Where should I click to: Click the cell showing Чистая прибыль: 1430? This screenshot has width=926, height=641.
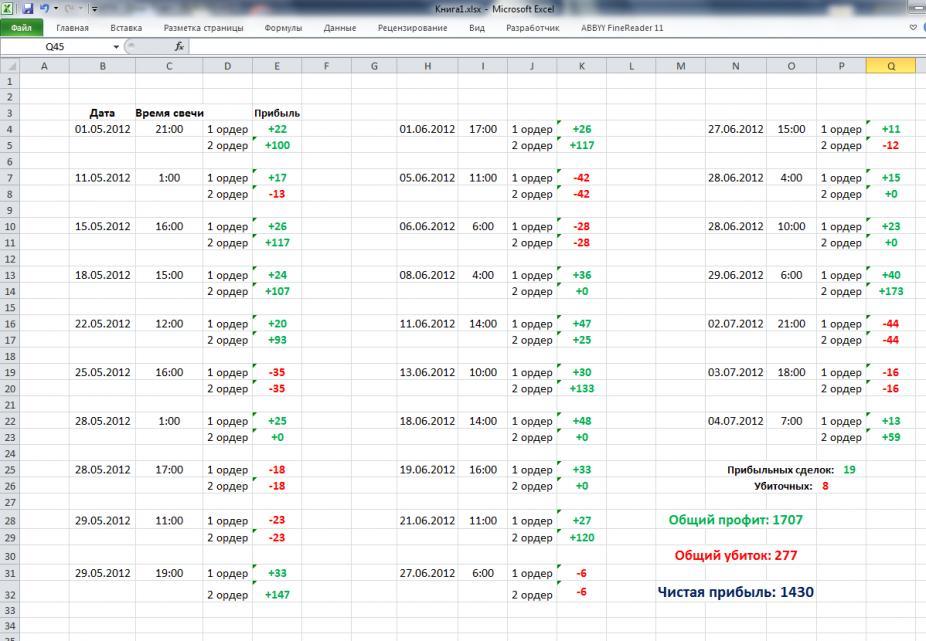(735, 592)
